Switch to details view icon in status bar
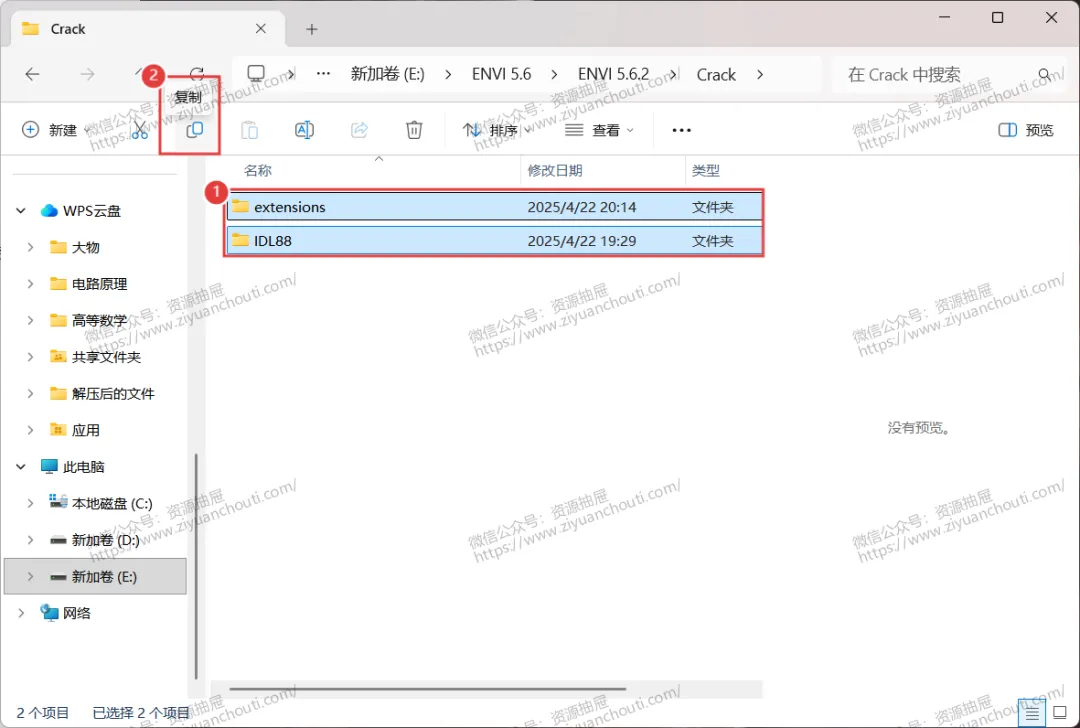The height and width of the screenshot is (728, 1080). click(x=1032, y=714)
